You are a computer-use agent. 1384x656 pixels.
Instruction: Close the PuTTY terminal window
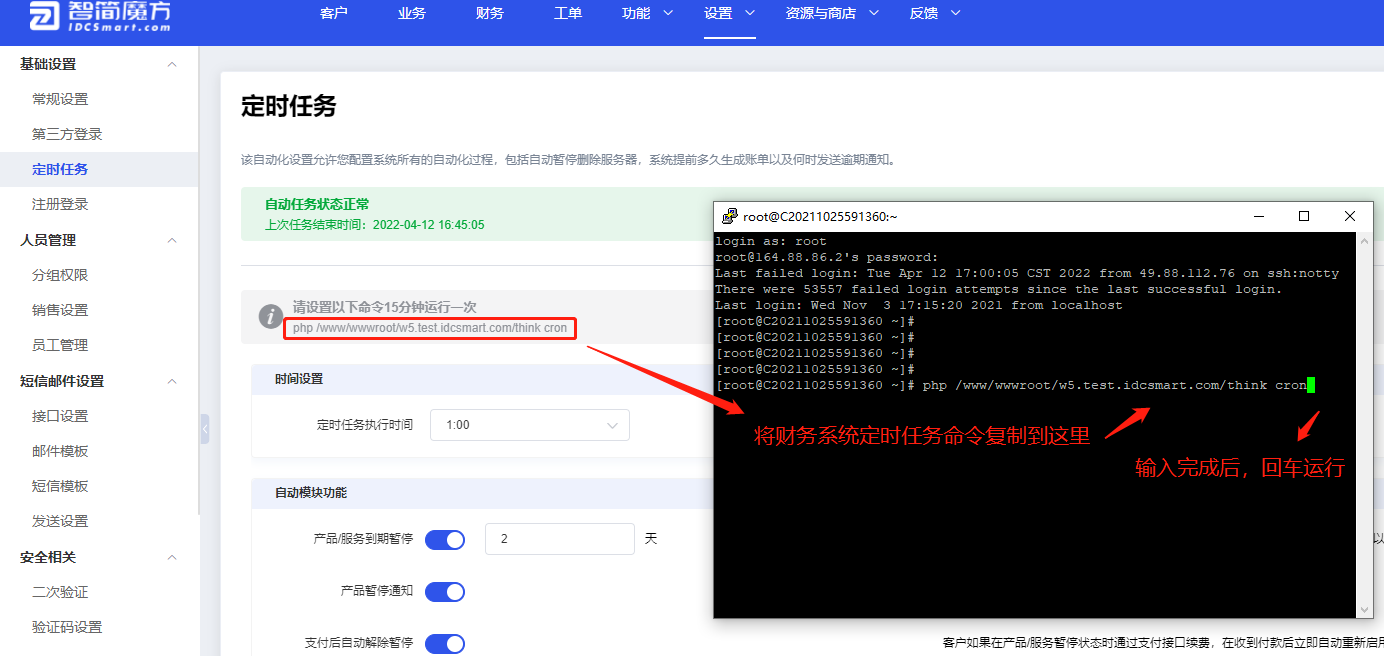1350,216
